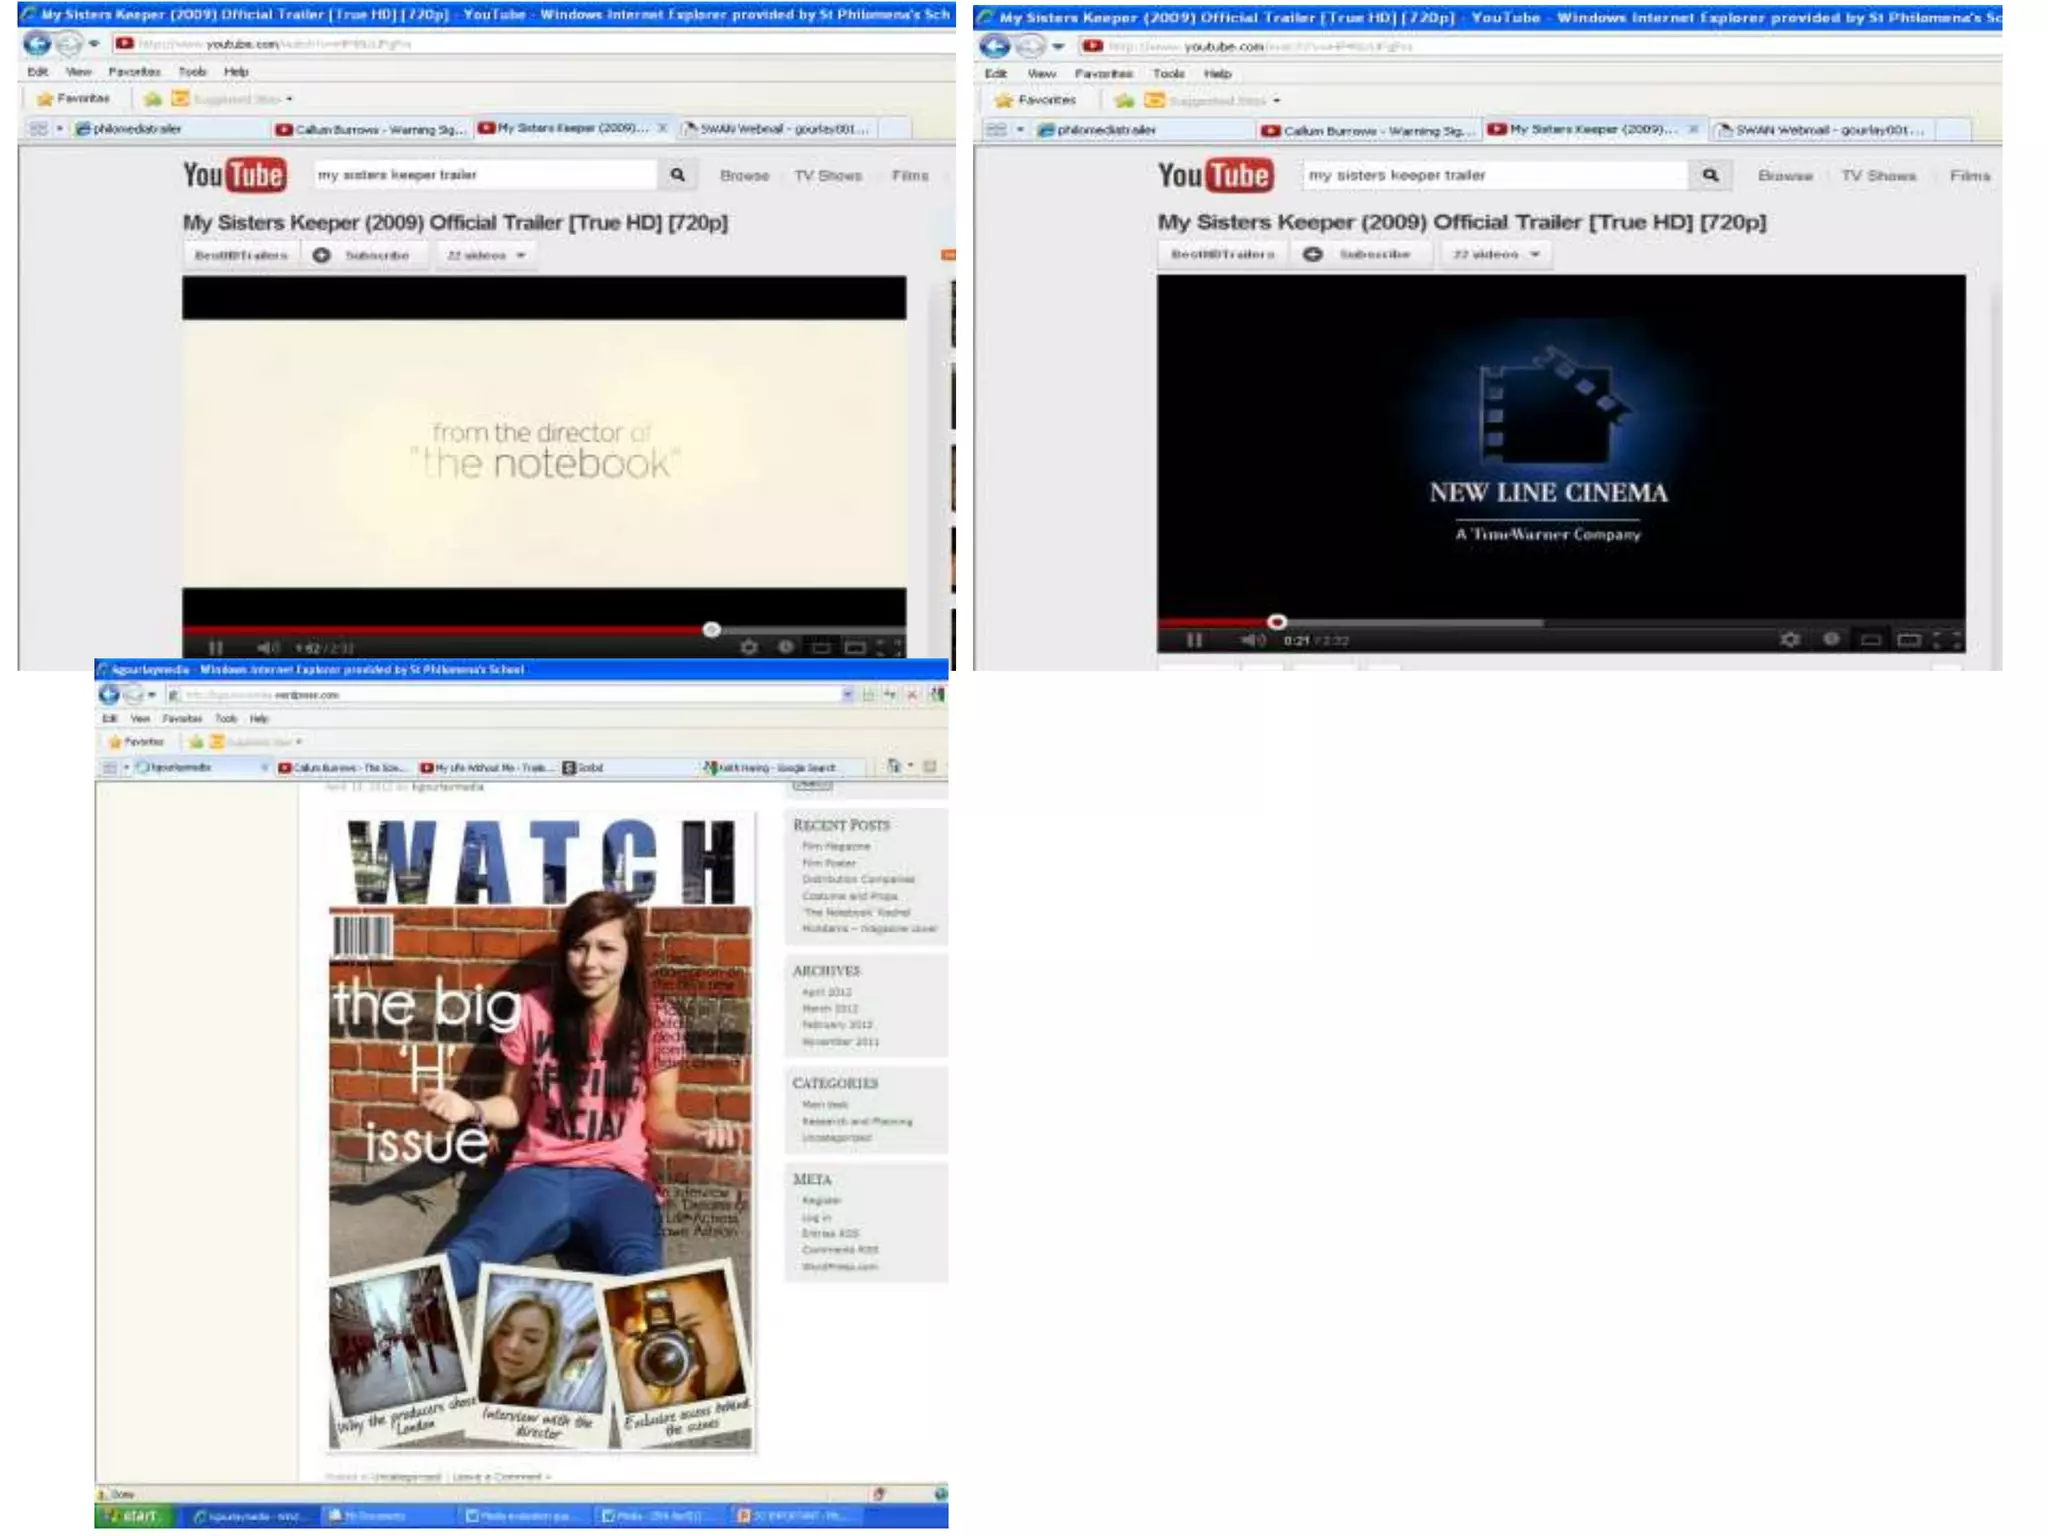2048x1536 pixels.
Task: Mute the volume in the New Line Cinema player
Action: pos(1253,640)
